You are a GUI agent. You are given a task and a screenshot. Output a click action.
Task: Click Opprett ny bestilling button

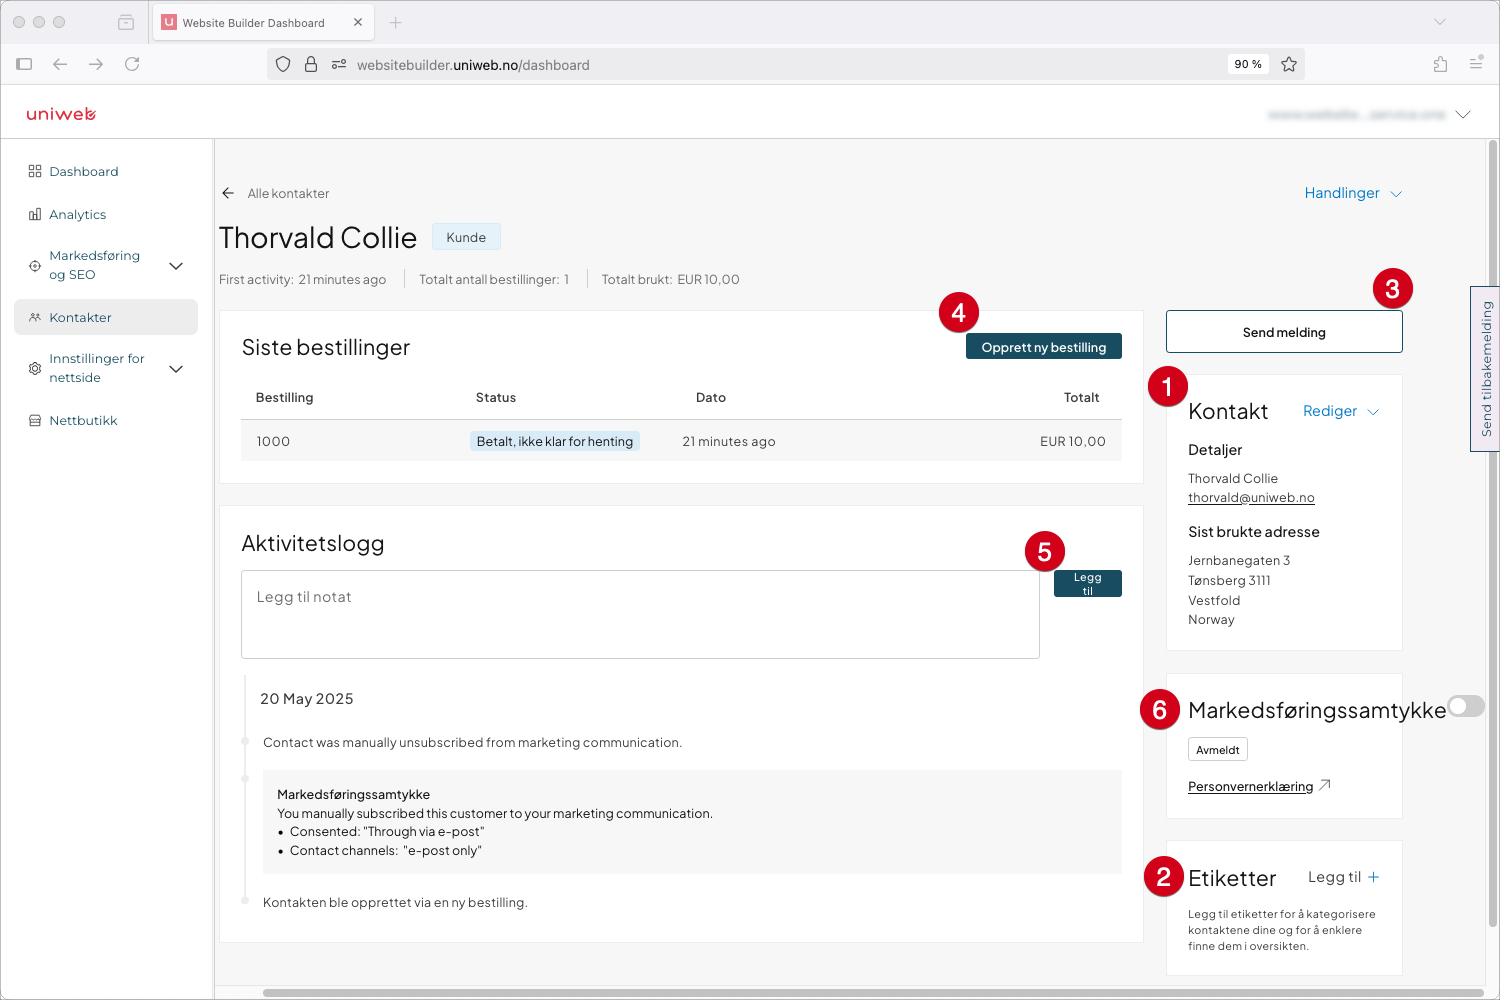pos(1044,347)
